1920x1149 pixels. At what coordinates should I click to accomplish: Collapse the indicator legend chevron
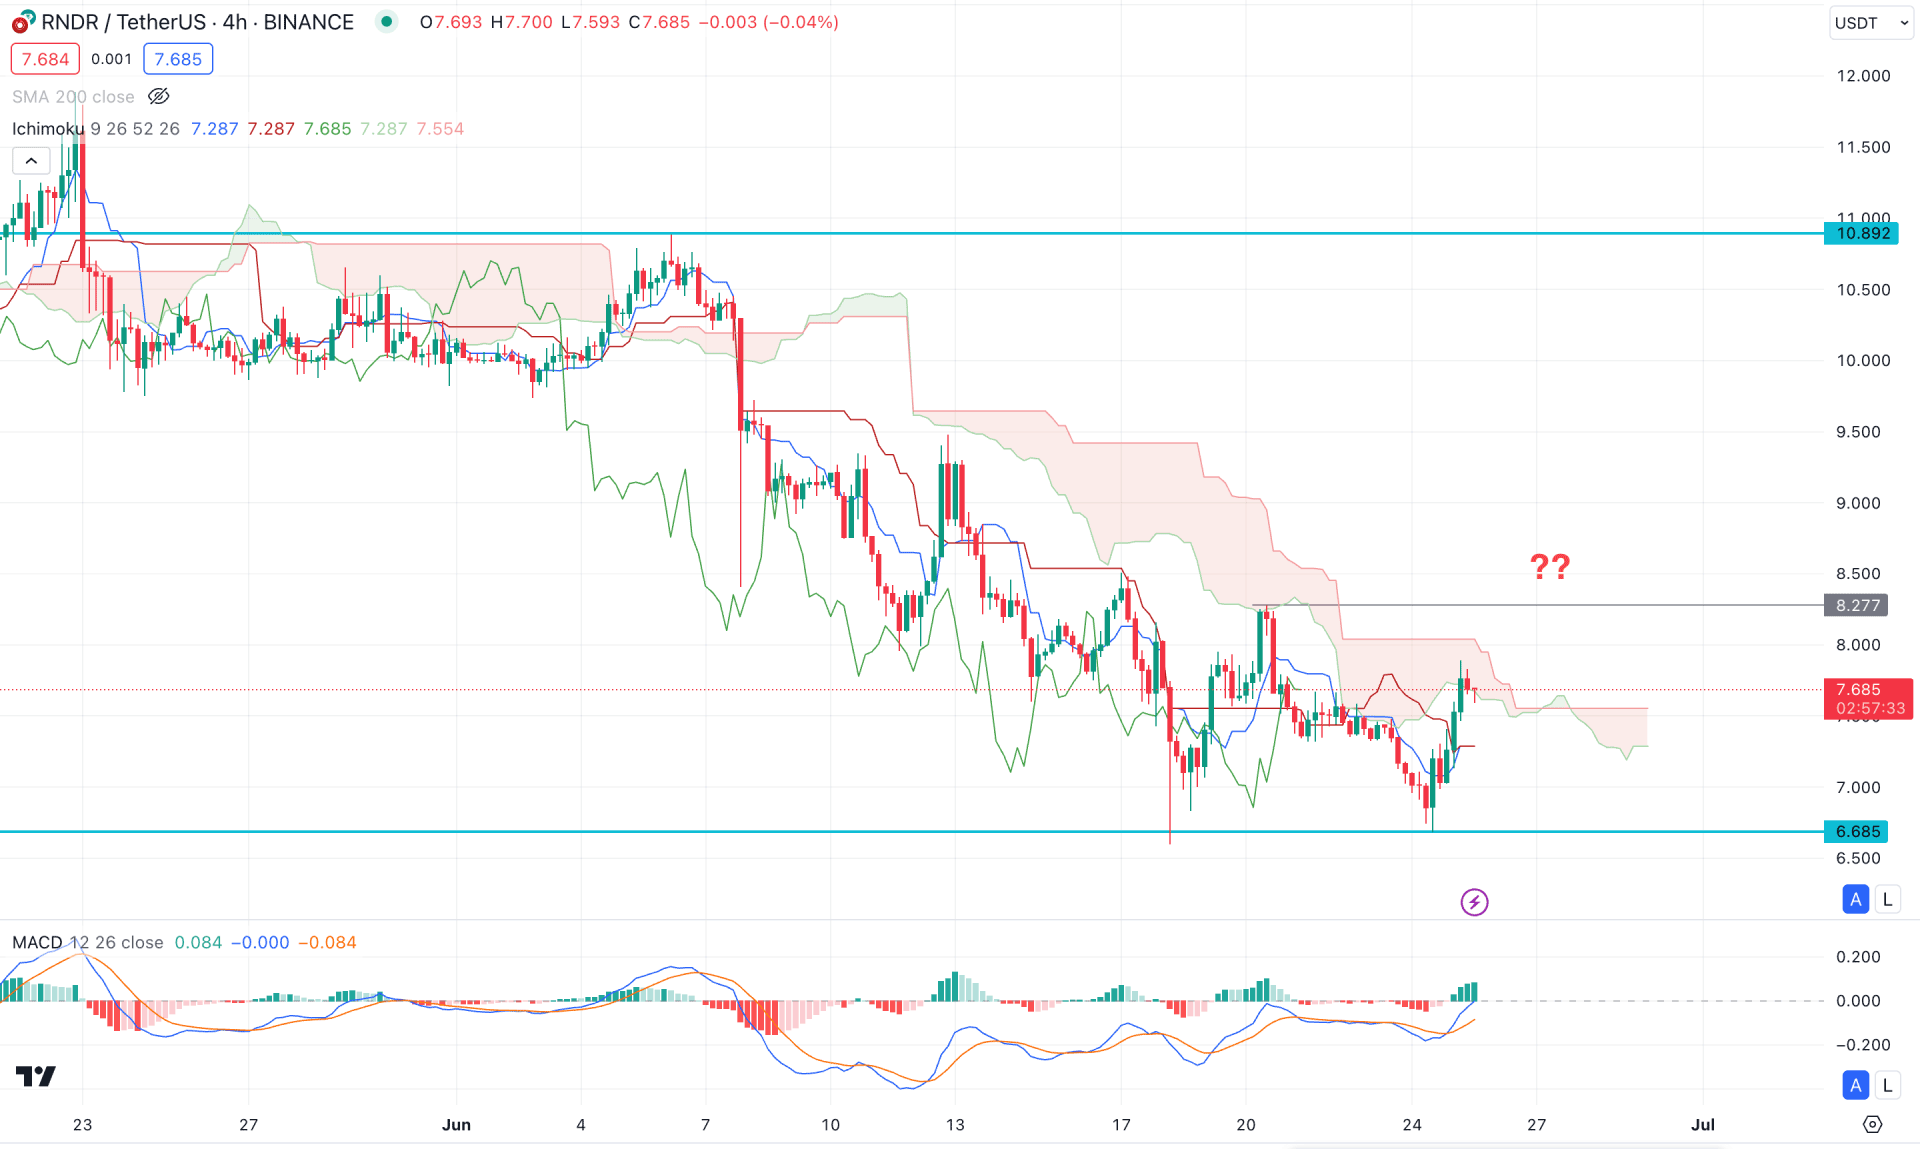point(31,161)
